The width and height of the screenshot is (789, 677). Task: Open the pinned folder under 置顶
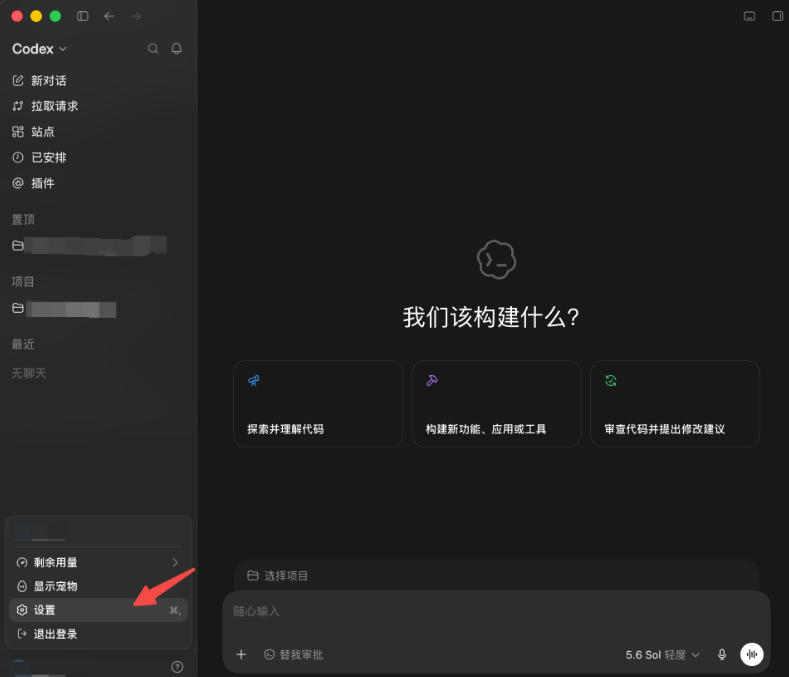[90, 246]
